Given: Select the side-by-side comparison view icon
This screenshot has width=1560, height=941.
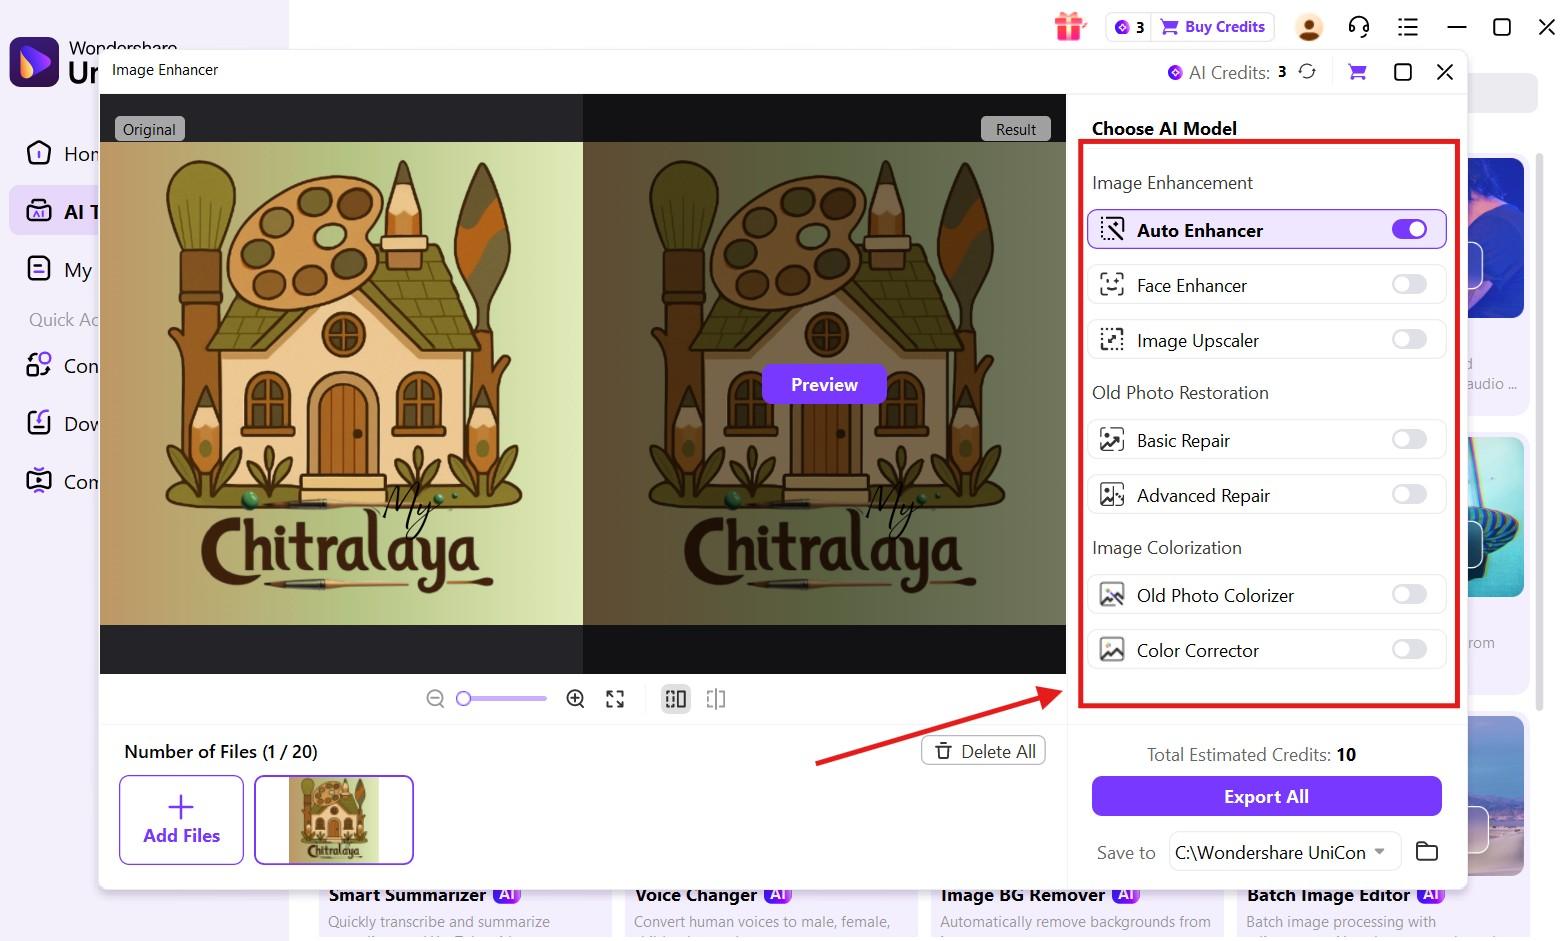Looking at the screenshot, I should point(676,699).
